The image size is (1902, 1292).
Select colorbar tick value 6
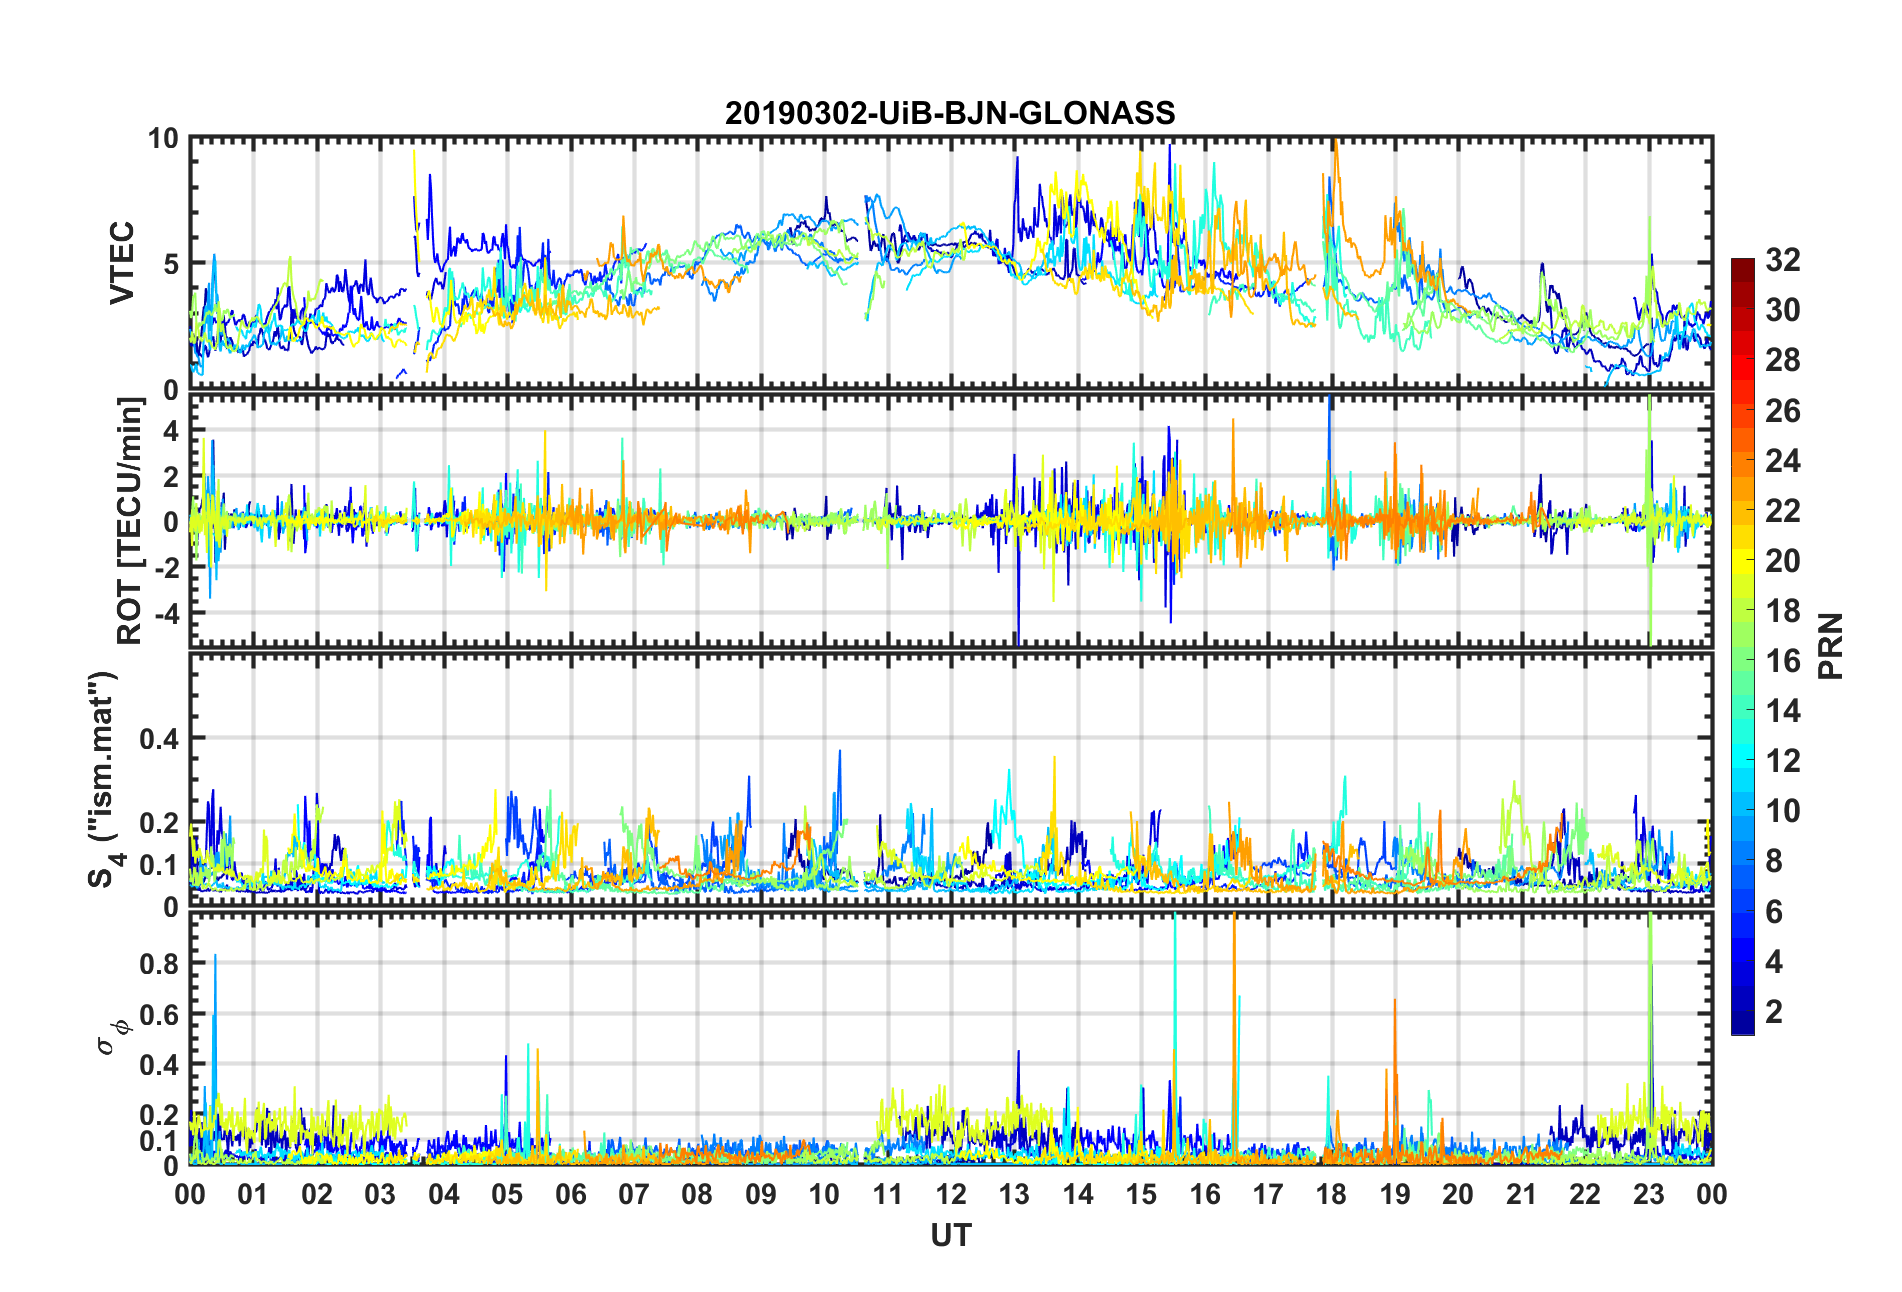pyautogui.click(x=1774, y=912)
